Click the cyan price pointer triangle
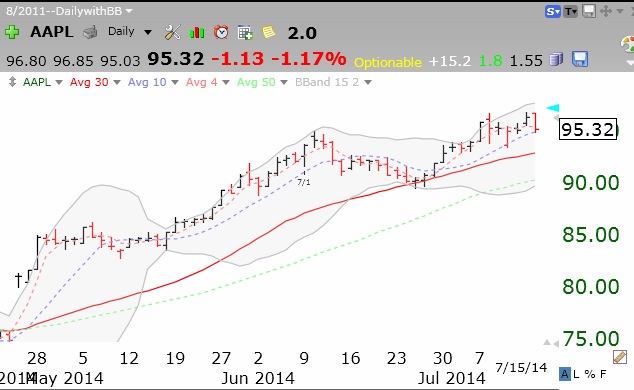This screenshot has height=390, width=634. pos(553,108)
